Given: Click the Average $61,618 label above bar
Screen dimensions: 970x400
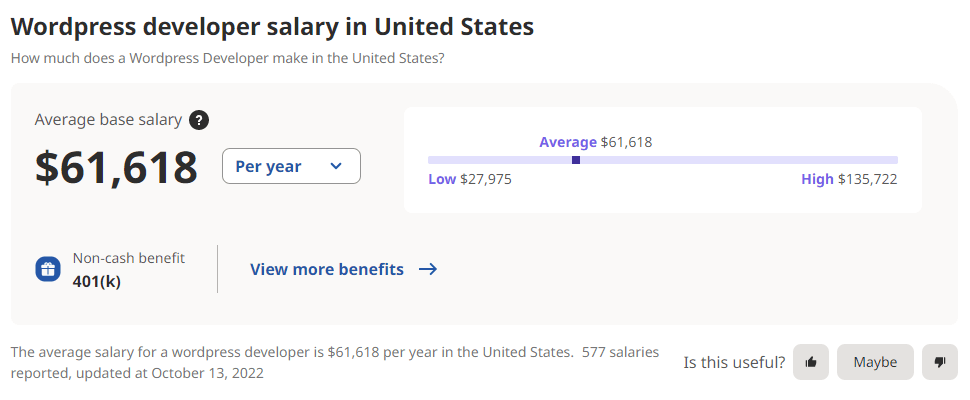Looking at the screenshot, I should point(595,142).
